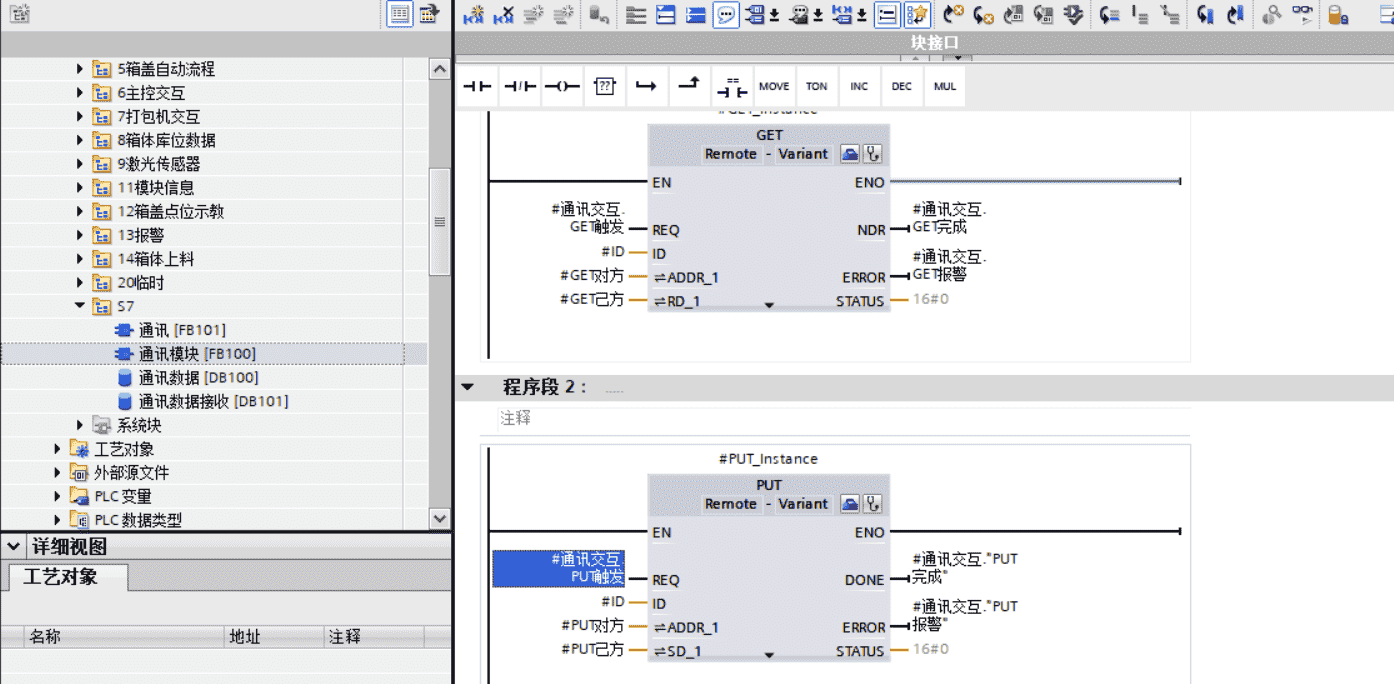Open the 通讯 [FB101] block
1394x684 pixels.
point(181,330)
